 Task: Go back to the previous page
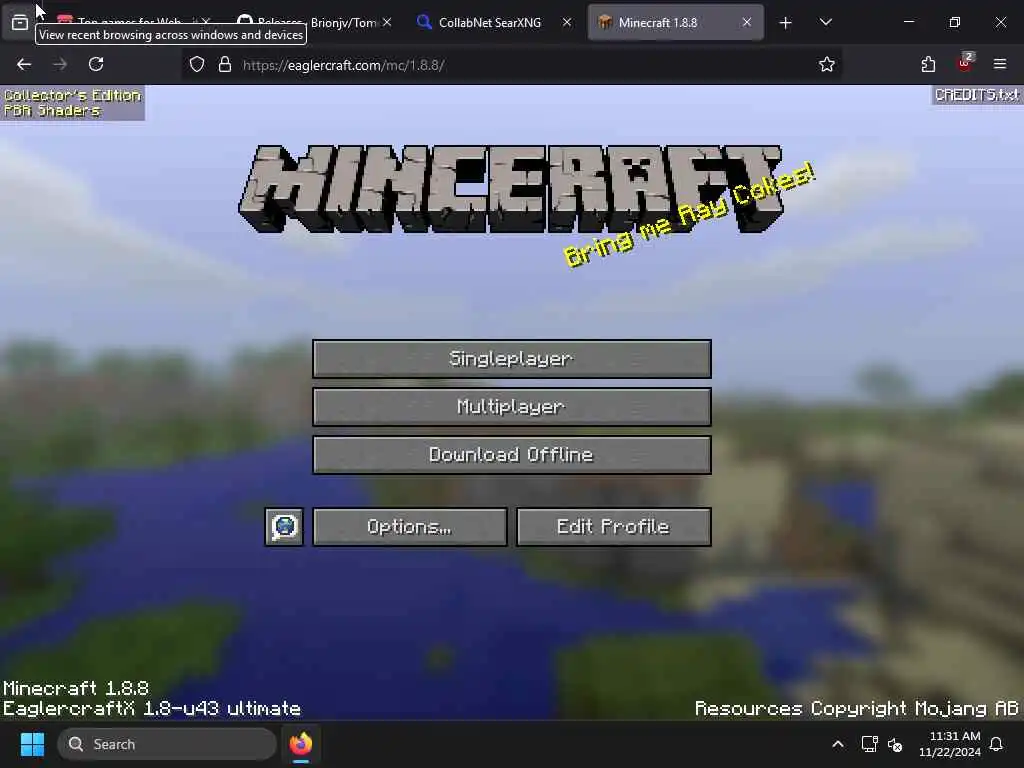[24, 64]
